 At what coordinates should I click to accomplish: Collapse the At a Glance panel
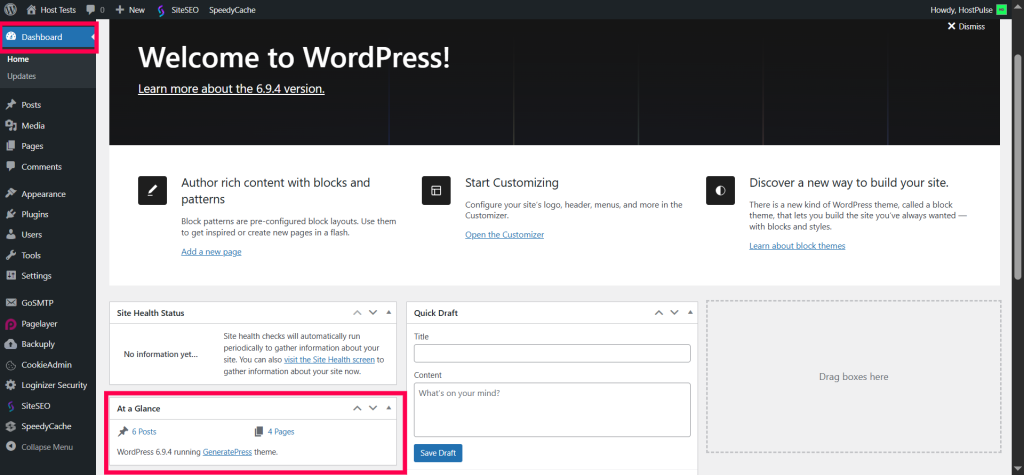click(x=389, y=408)
